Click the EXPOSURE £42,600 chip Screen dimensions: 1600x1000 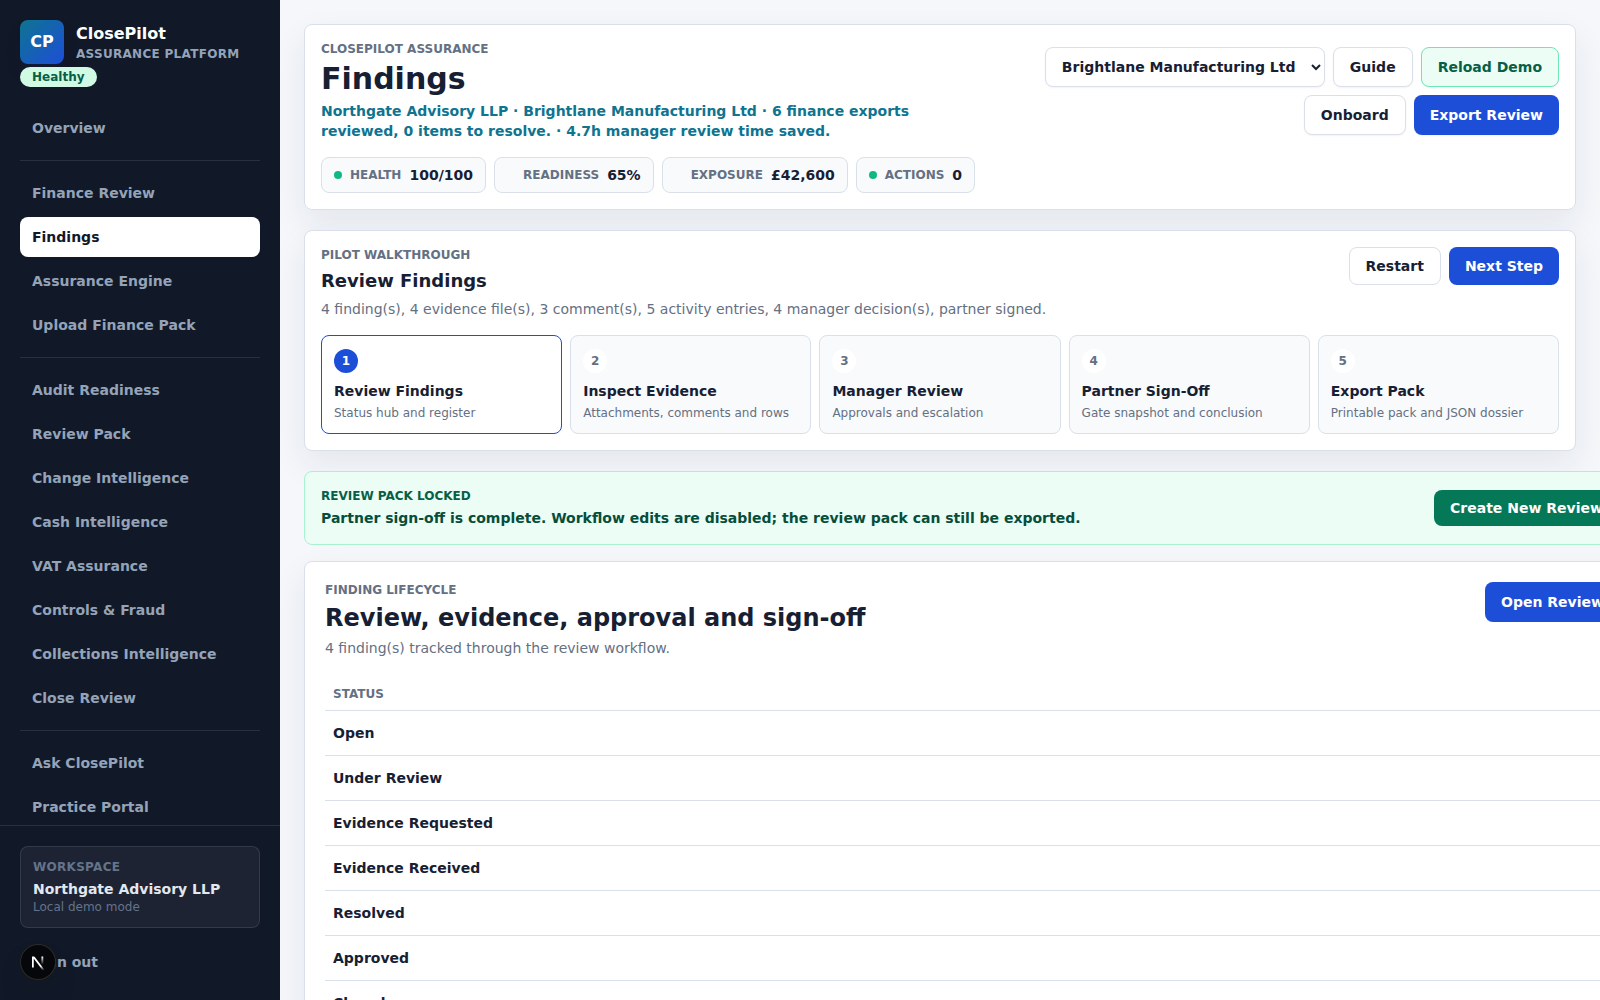click(x=755, y=175)
